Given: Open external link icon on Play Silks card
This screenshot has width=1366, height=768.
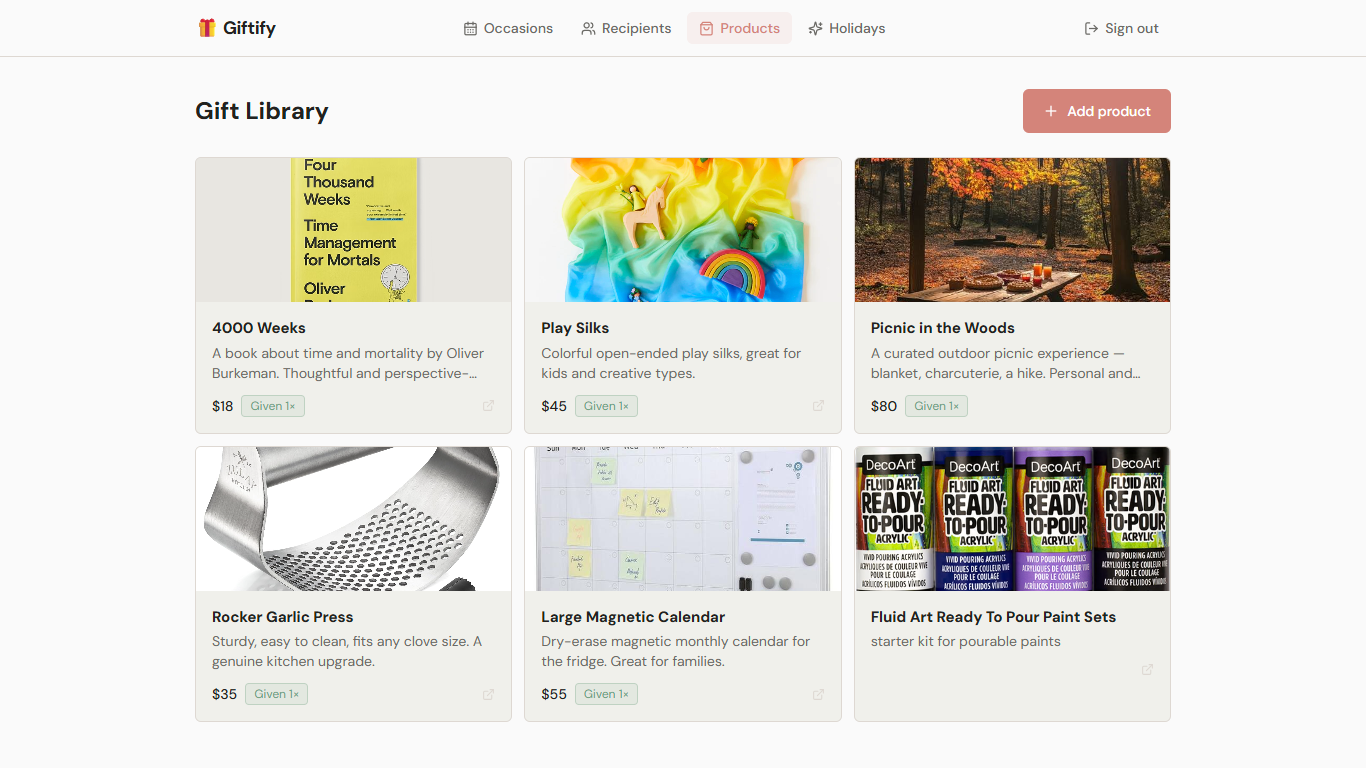Looking at the screenshot, I should click(818, 406).
